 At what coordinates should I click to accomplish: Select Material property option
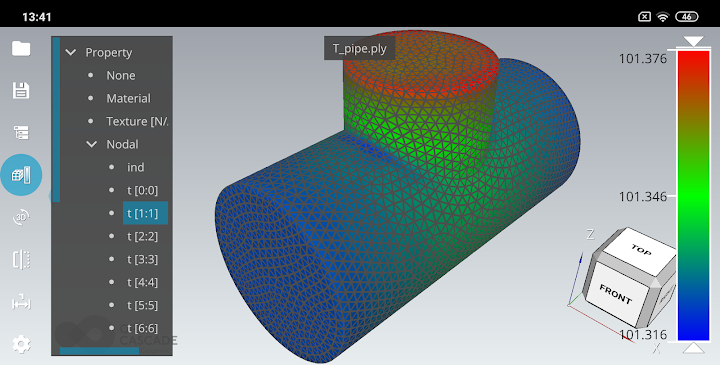[x=129, y=98]
